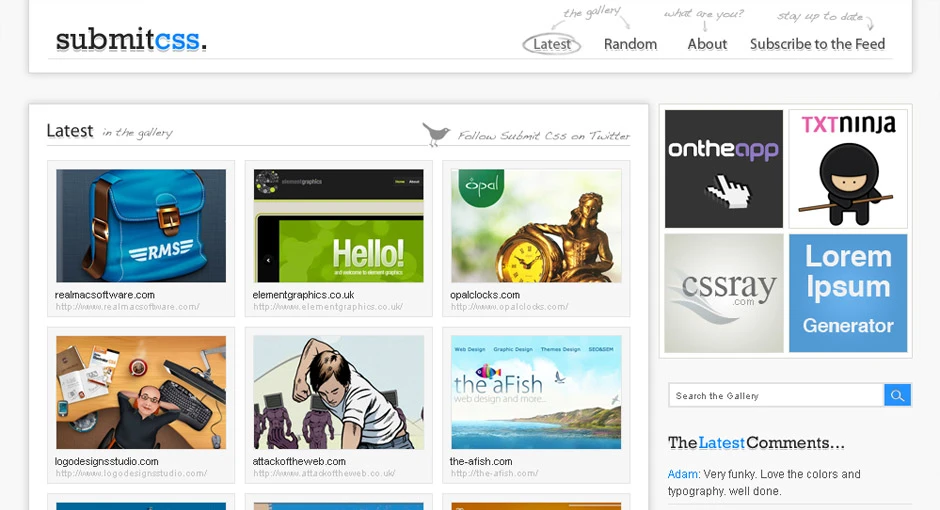Click the logodesignsstudio.com title
Viewport: 940px width, 510px height.
(107, 461)
